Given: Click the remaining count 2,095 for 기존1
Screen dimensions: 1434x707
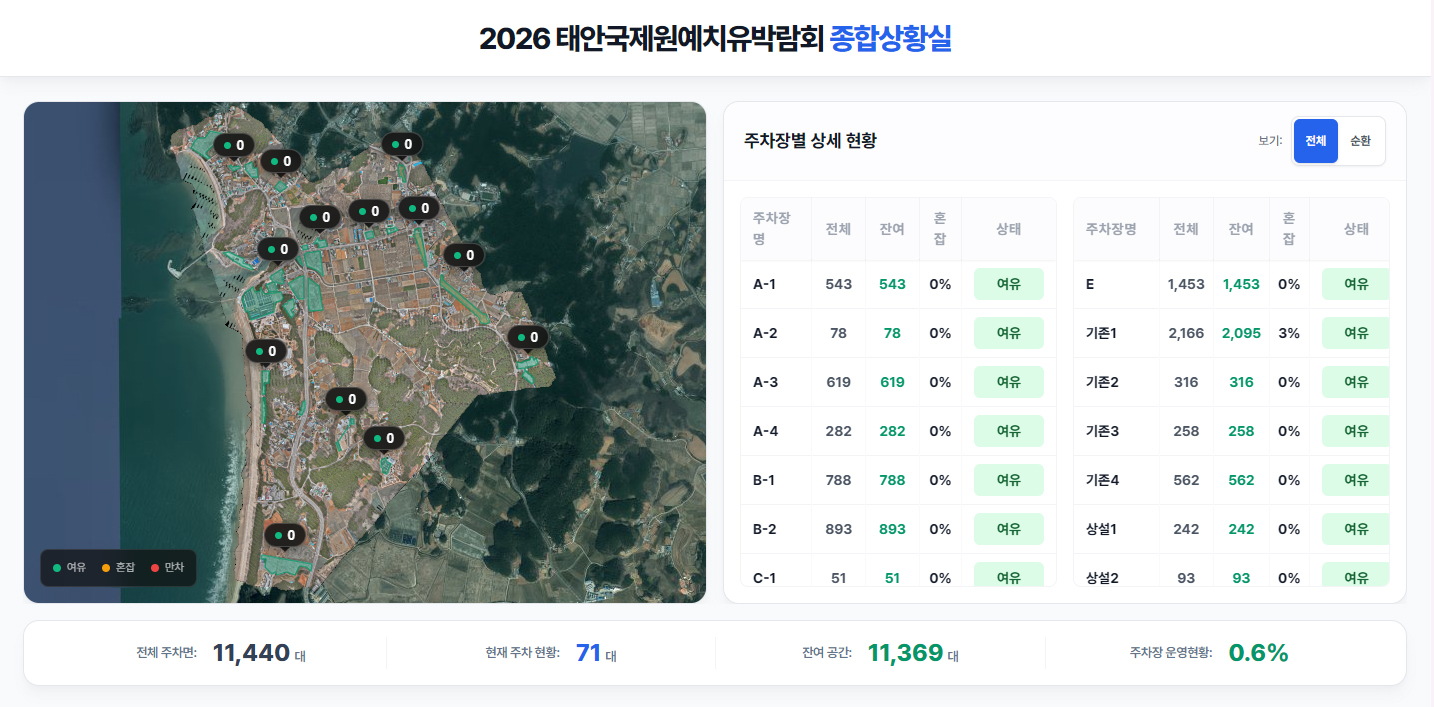Looking at the screenshot, I should pos(1241,333).
